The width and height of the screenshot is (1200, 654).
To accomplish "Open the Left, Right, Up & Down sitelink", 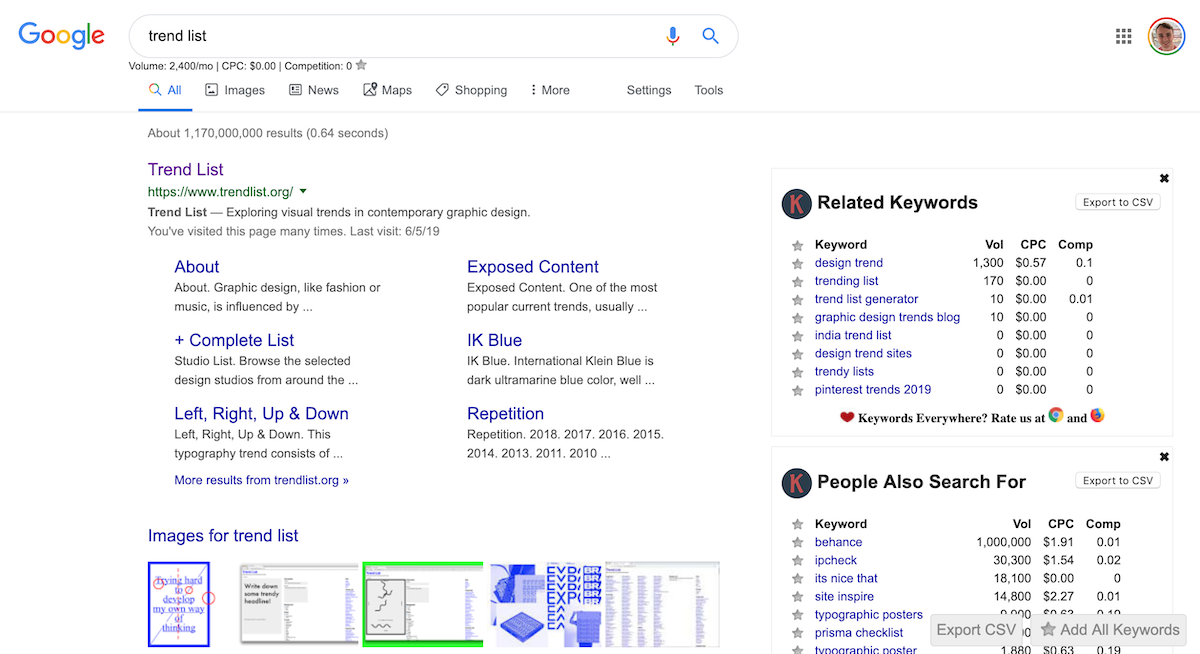I will click(x=261, y=414).
